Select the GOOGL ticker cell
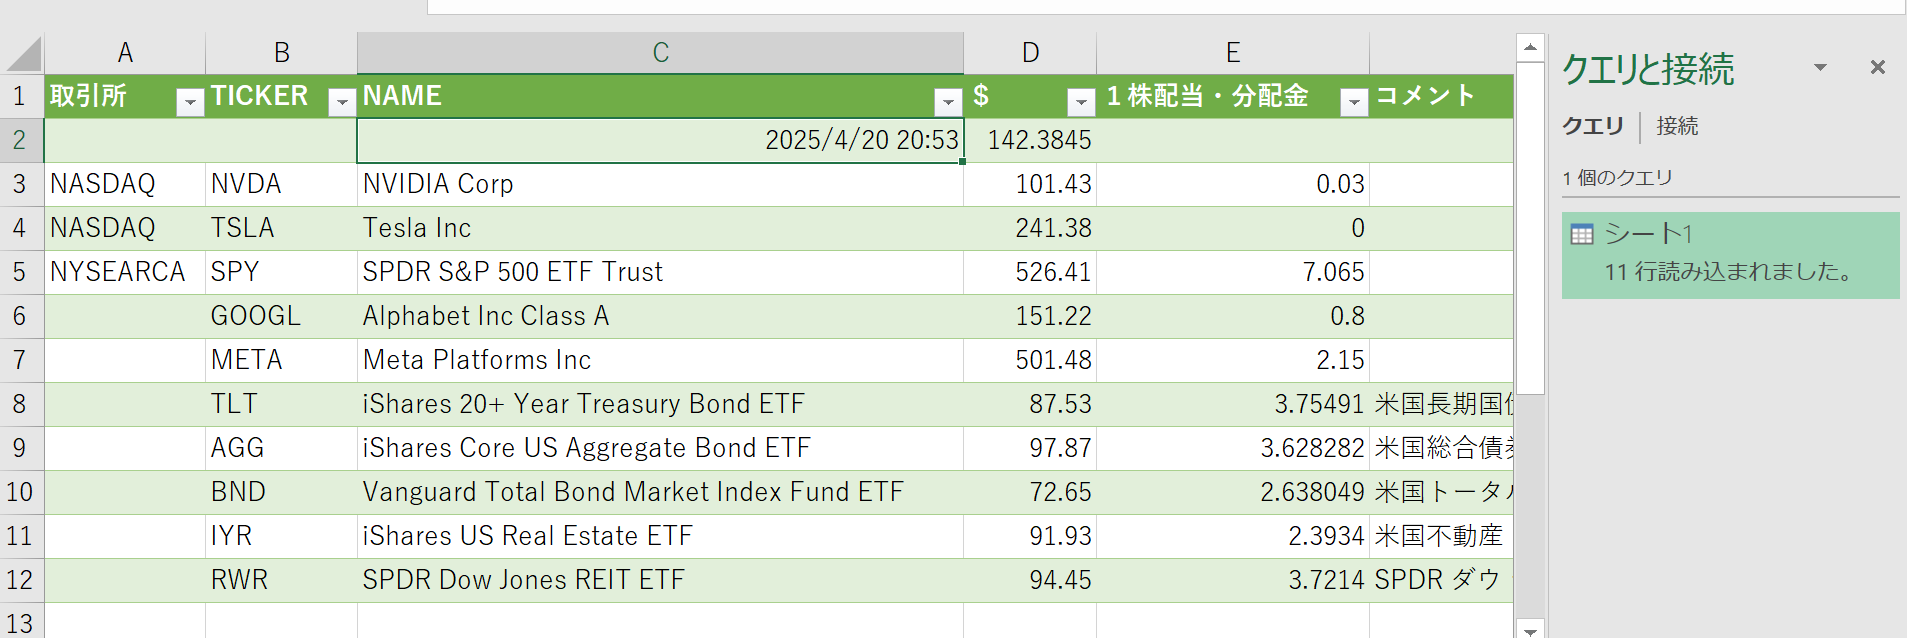 [x=281, y=316]
